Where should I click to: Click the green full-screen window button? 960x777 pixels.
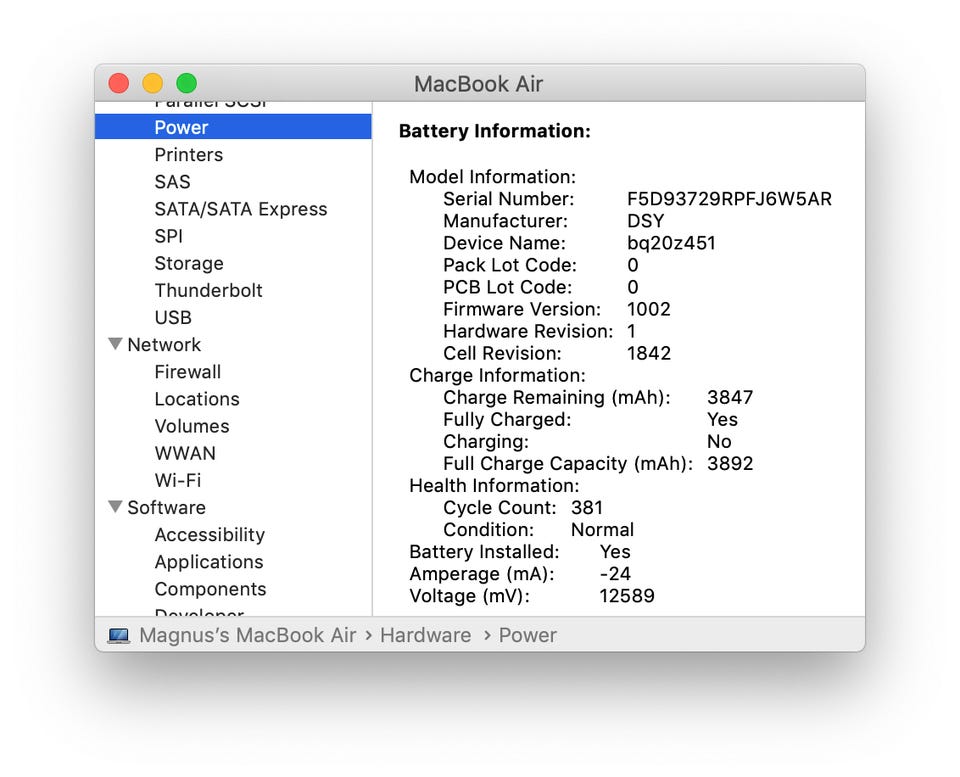(x=186, y=84)
